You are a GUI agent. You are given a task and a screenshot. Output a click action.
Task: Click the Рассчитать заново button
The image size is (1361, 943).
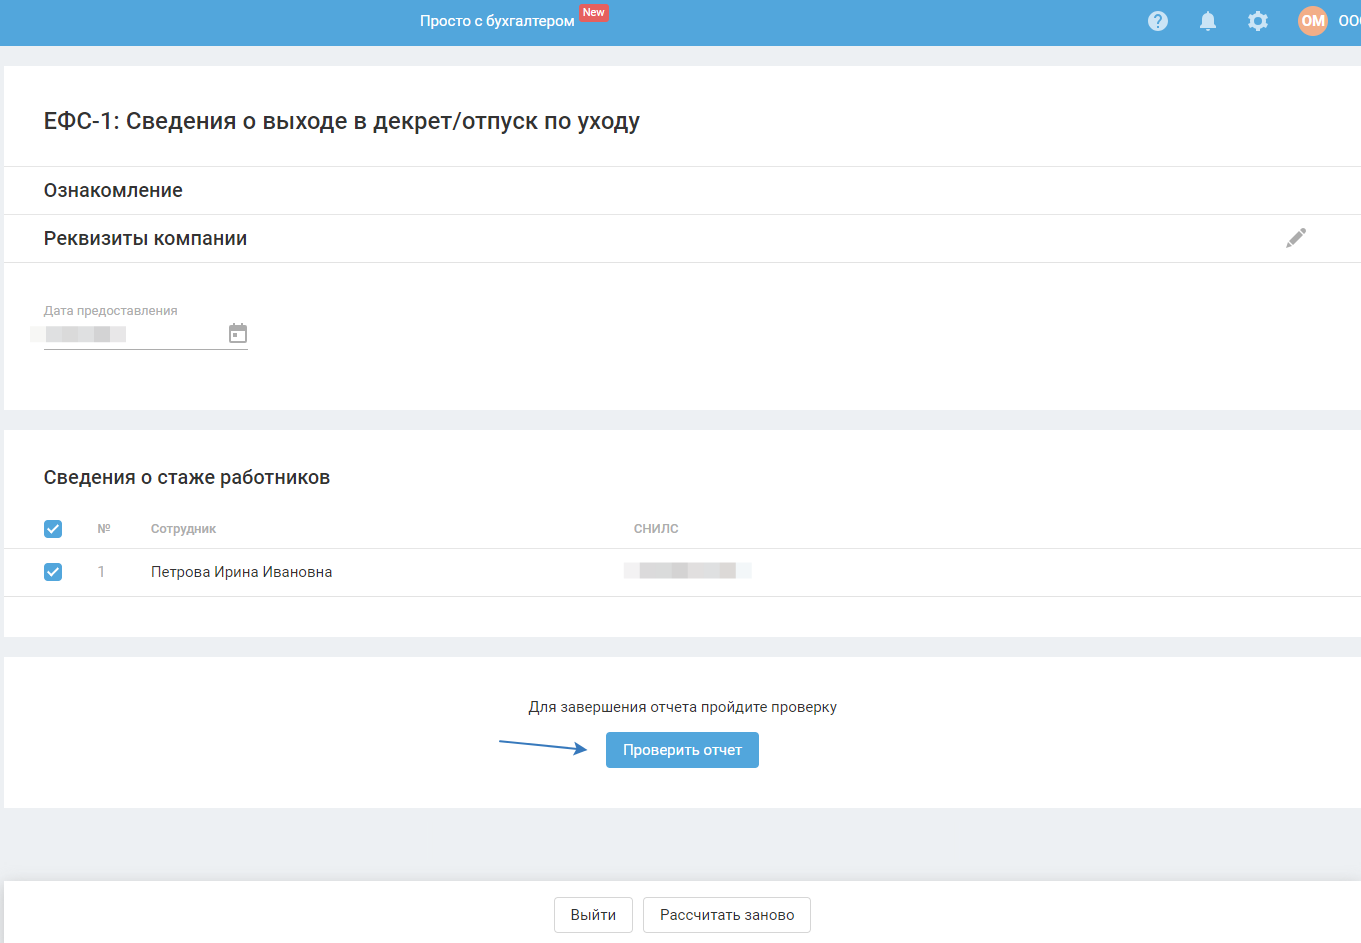(x=727, y=915)
